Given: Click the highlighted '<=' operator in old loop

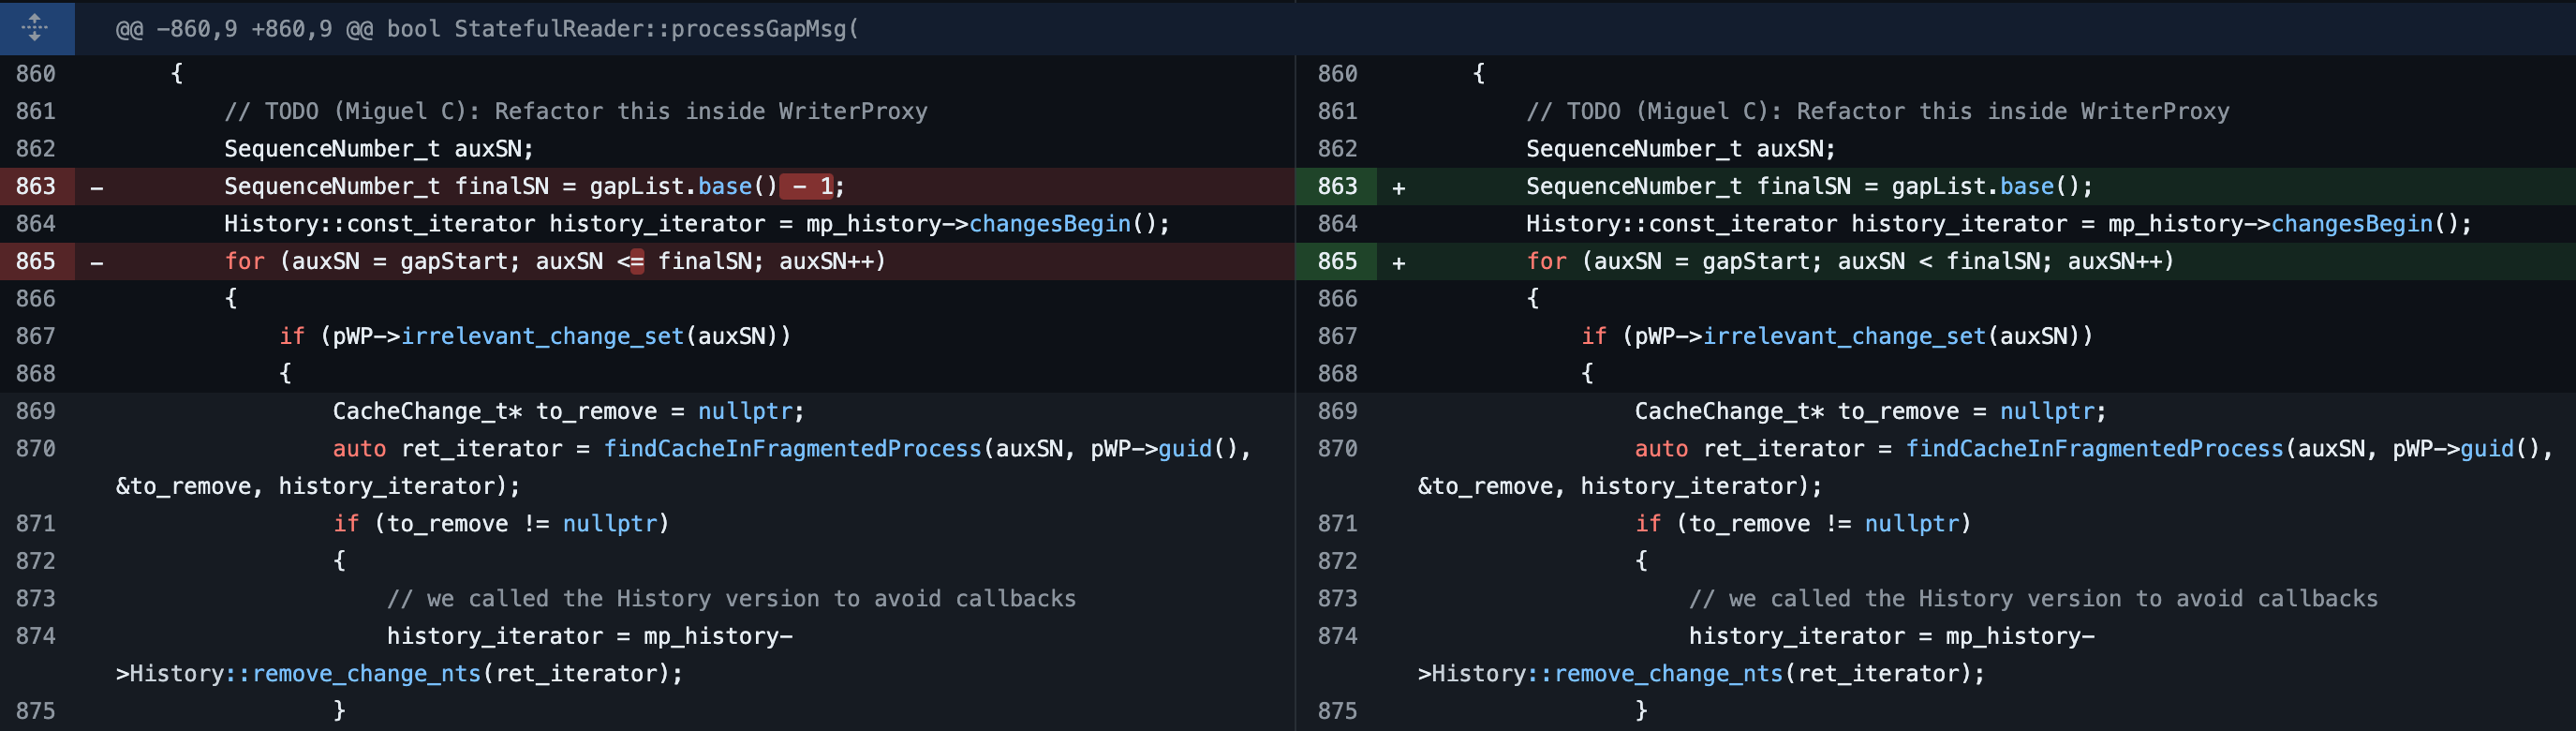Looking at the screenshot, I should [x=631, y=262].
